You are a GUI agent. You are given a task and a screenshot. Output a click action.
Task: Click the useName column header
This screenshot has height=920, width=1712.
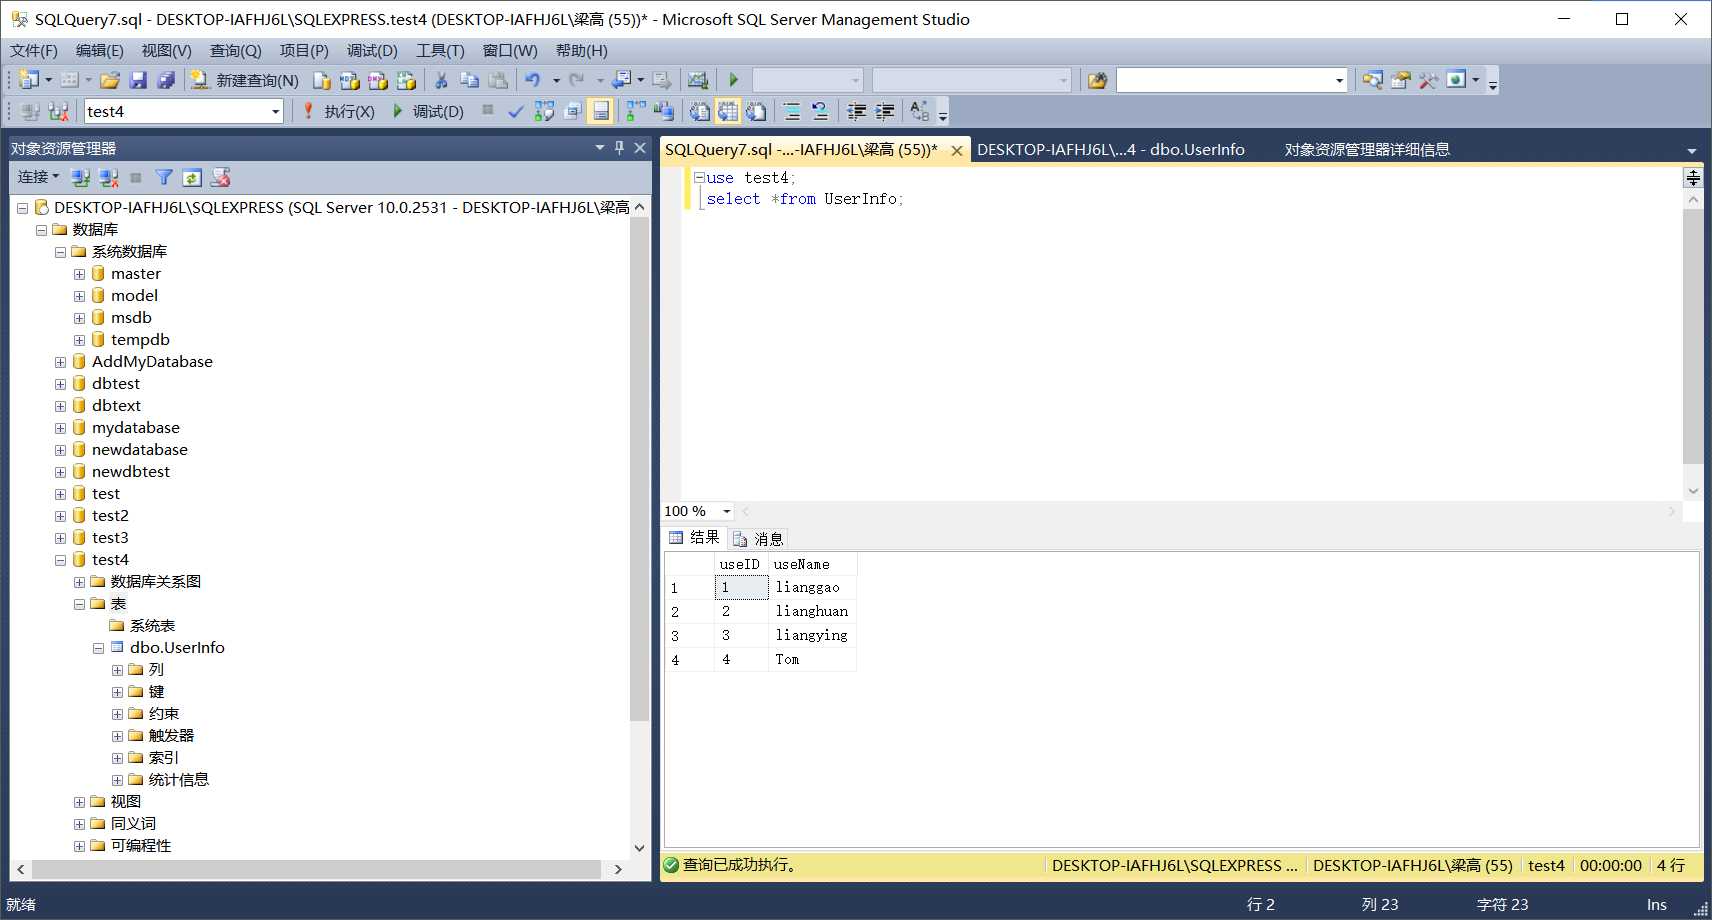pyautogui.click(x=812, y=564)
